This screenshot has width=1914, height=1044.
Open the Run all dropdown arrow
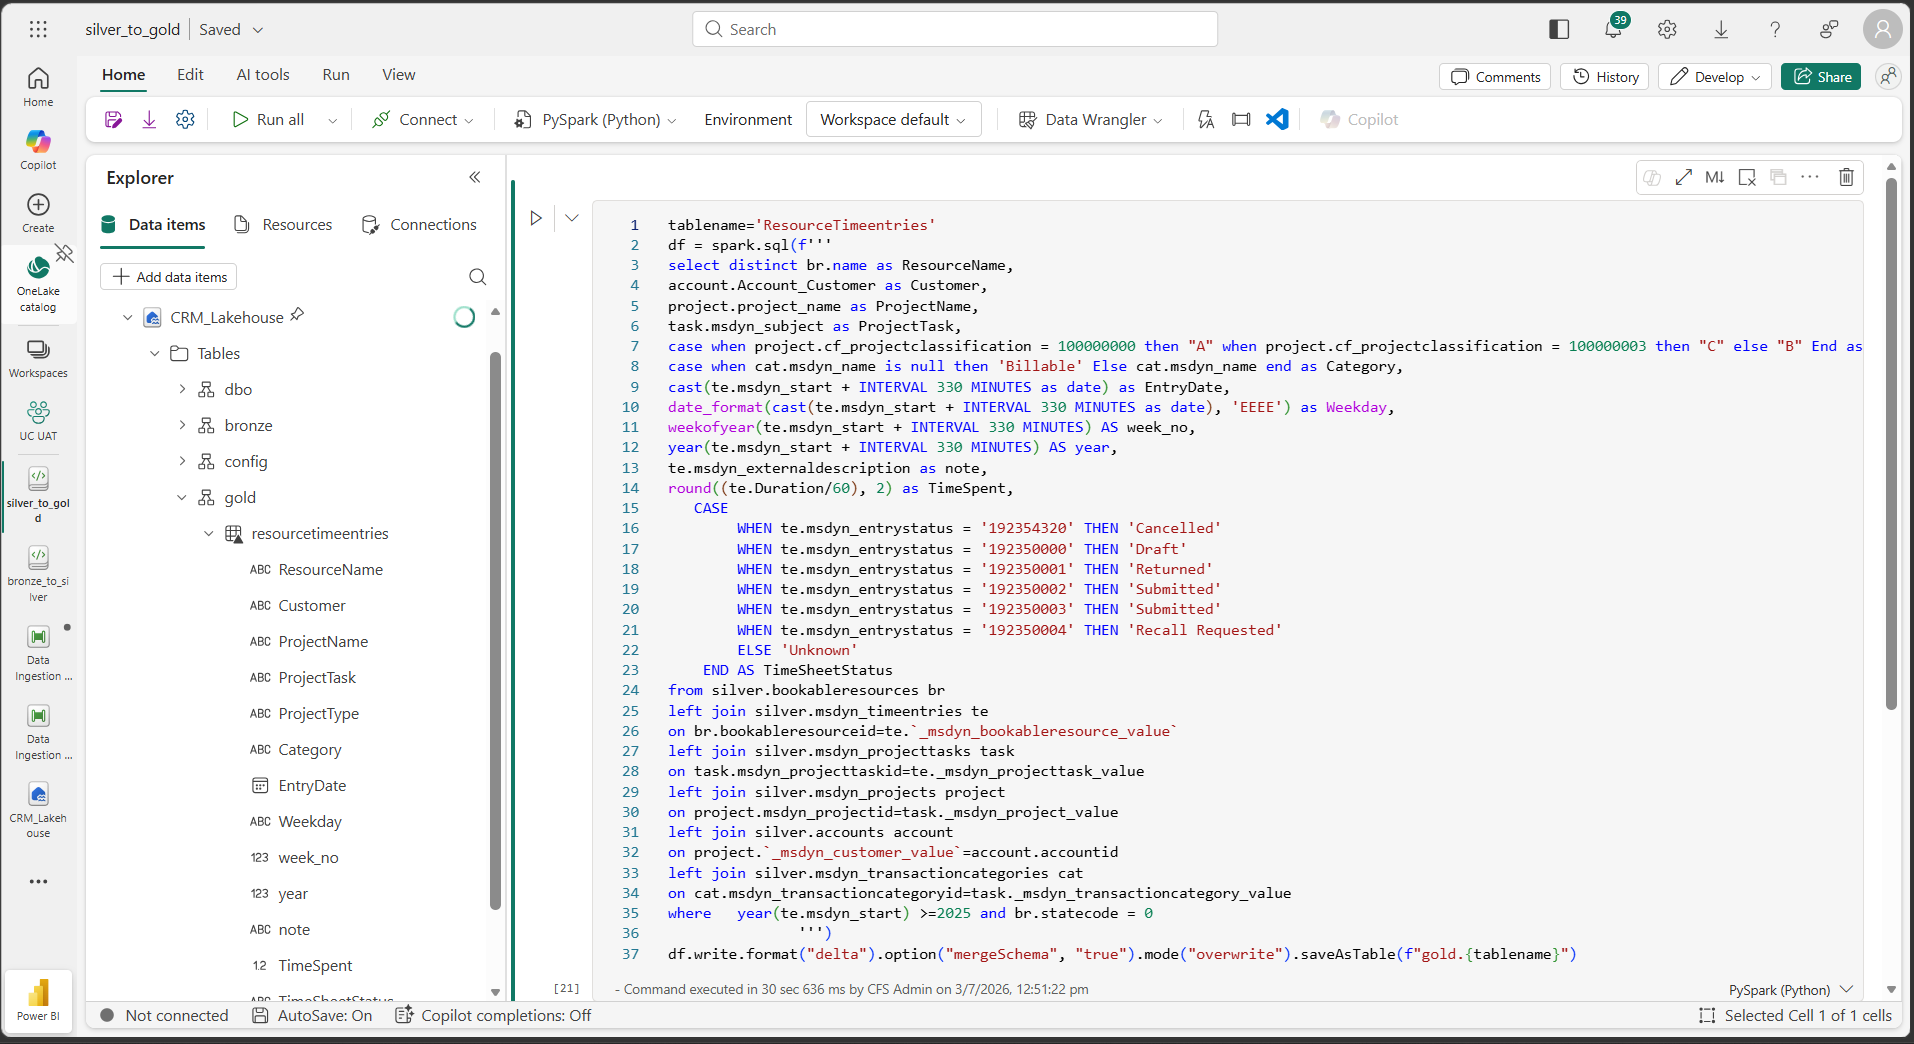pyautogui.click(x=332, y=120)
